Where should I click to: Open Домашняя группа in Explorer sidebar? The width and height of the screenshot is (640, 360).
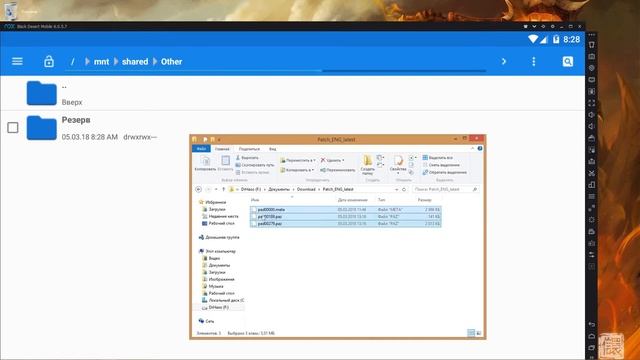pos(219,237)
